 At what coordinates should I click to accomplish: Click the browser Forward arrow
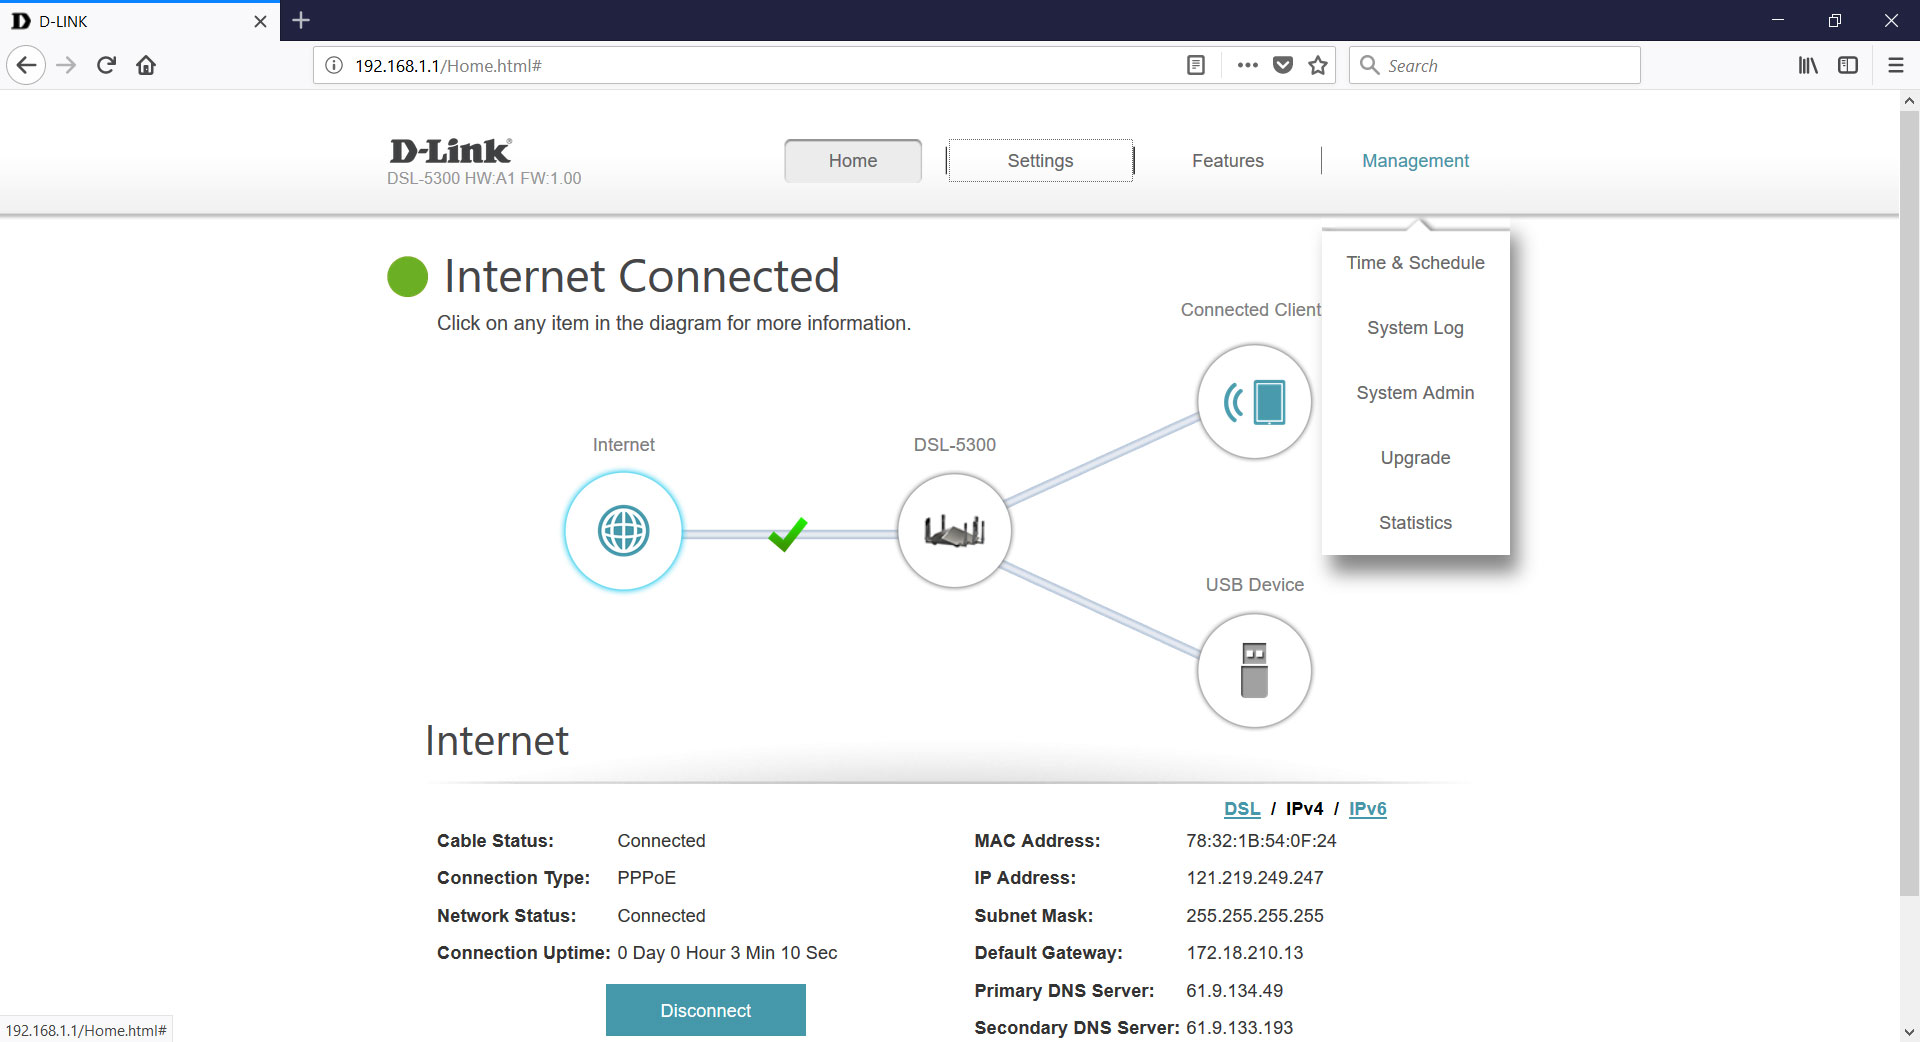click(66, 65)
